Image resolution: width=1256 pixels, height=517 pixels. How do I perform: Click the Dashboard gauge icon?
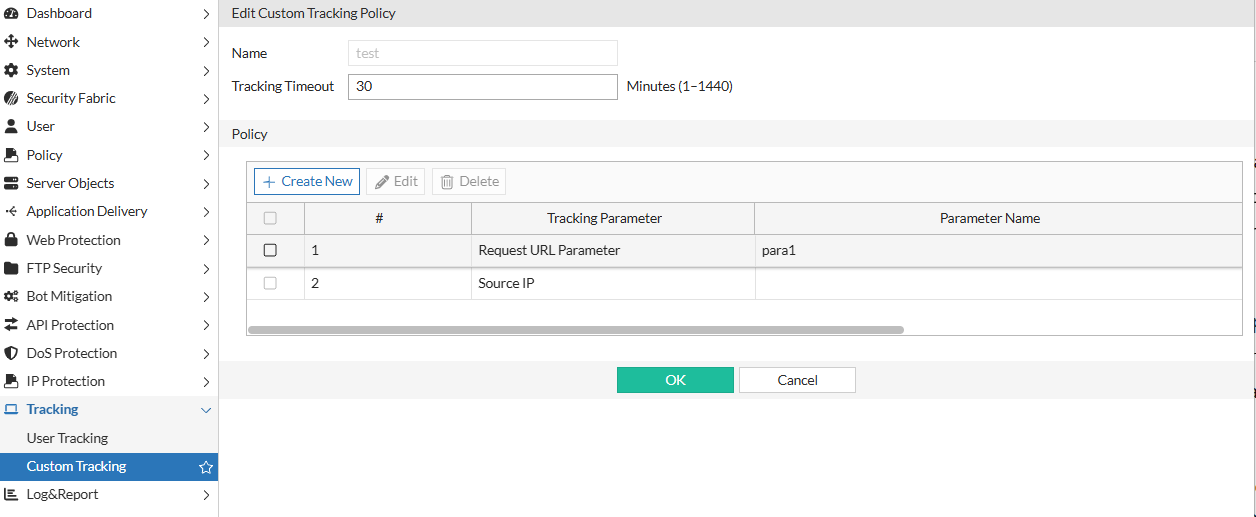[x=11, y=14]
